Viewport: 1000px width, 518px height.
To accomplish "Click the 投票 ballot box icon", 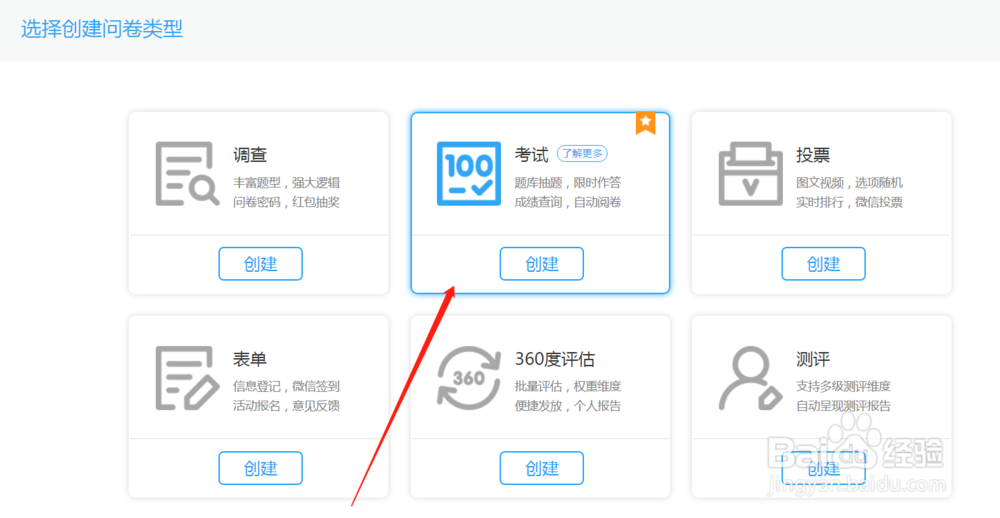I will 751,174.
